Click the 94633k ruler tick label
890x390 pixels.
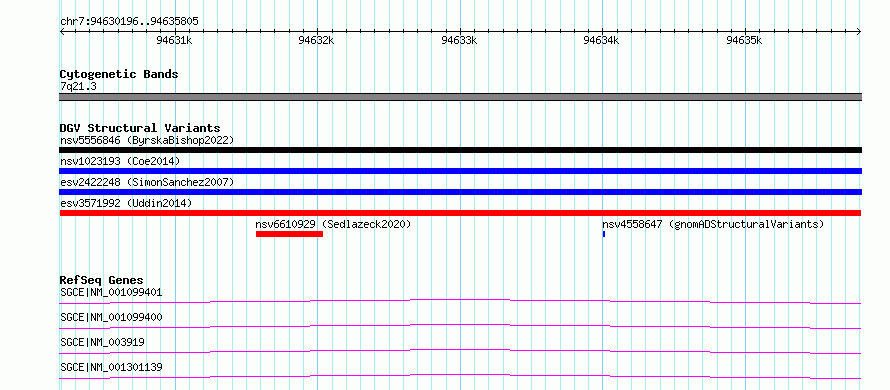pos(459,40)
